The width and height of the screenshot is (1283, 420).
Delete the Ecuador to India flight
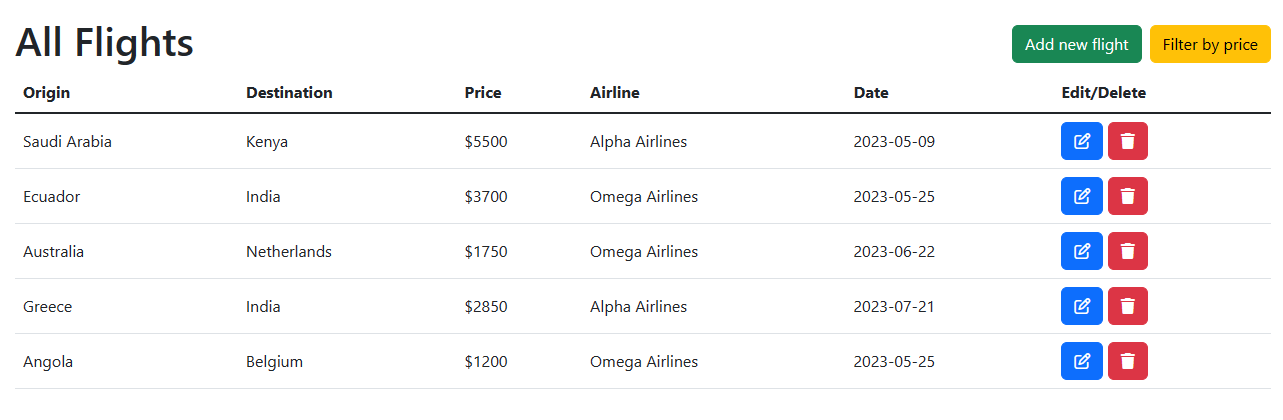click(1127, 196)
